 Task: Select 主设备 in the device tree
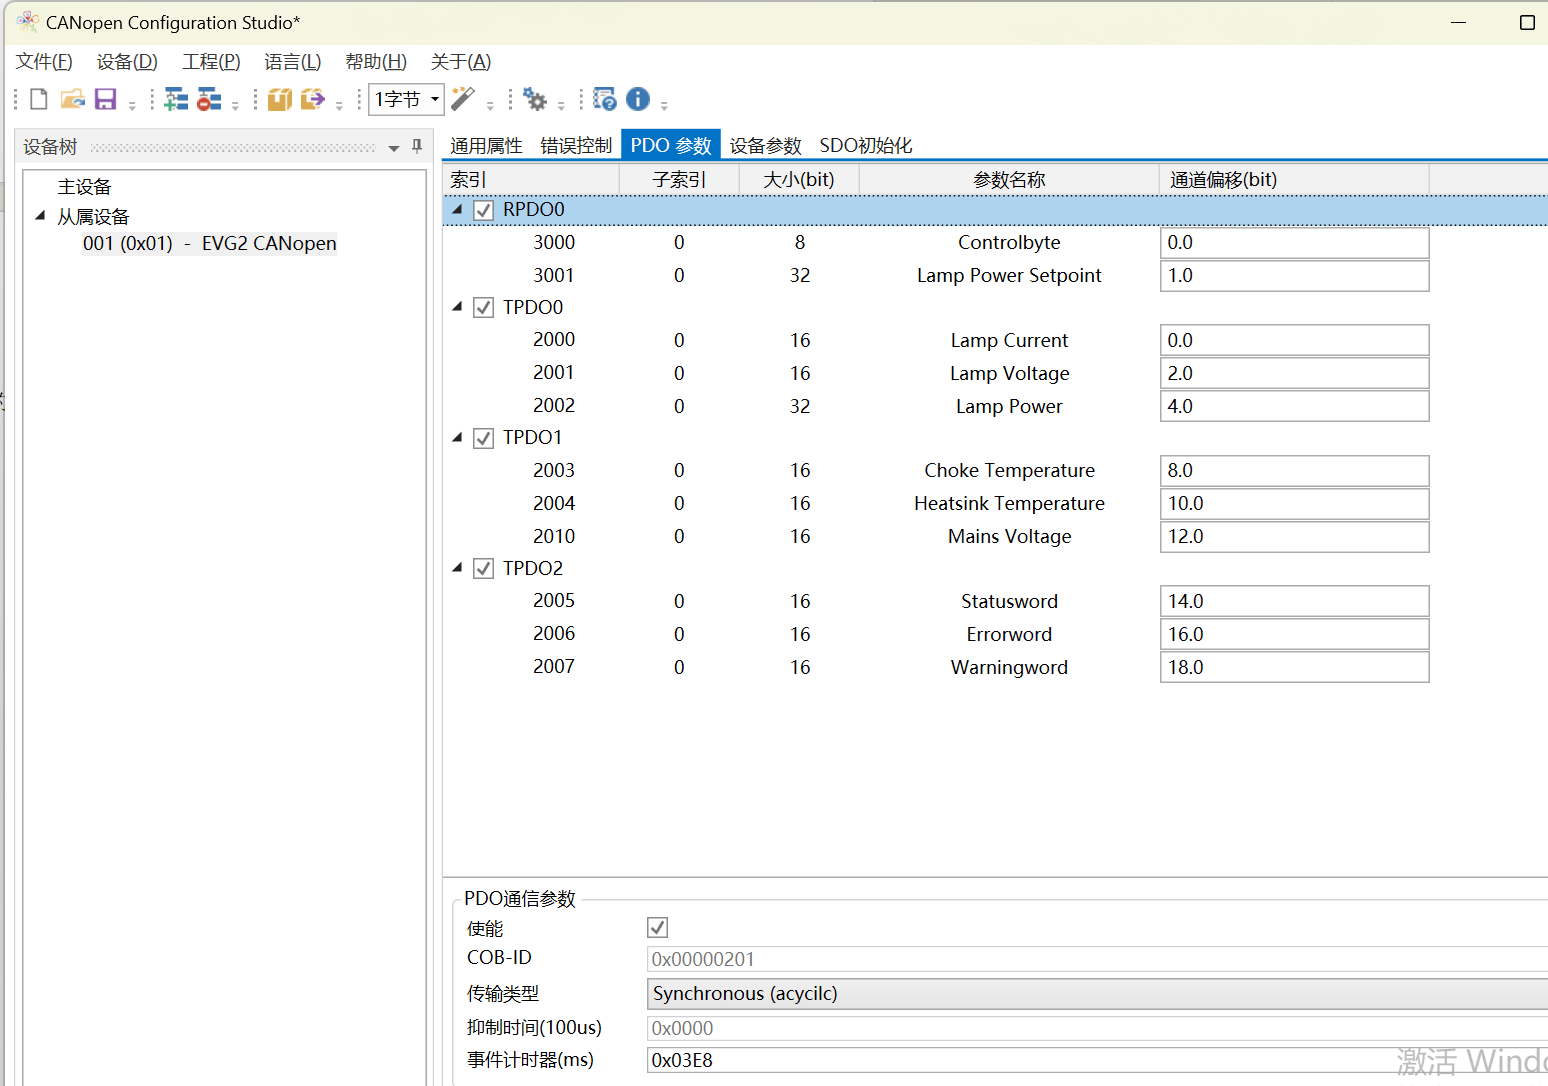click(84, 187)
